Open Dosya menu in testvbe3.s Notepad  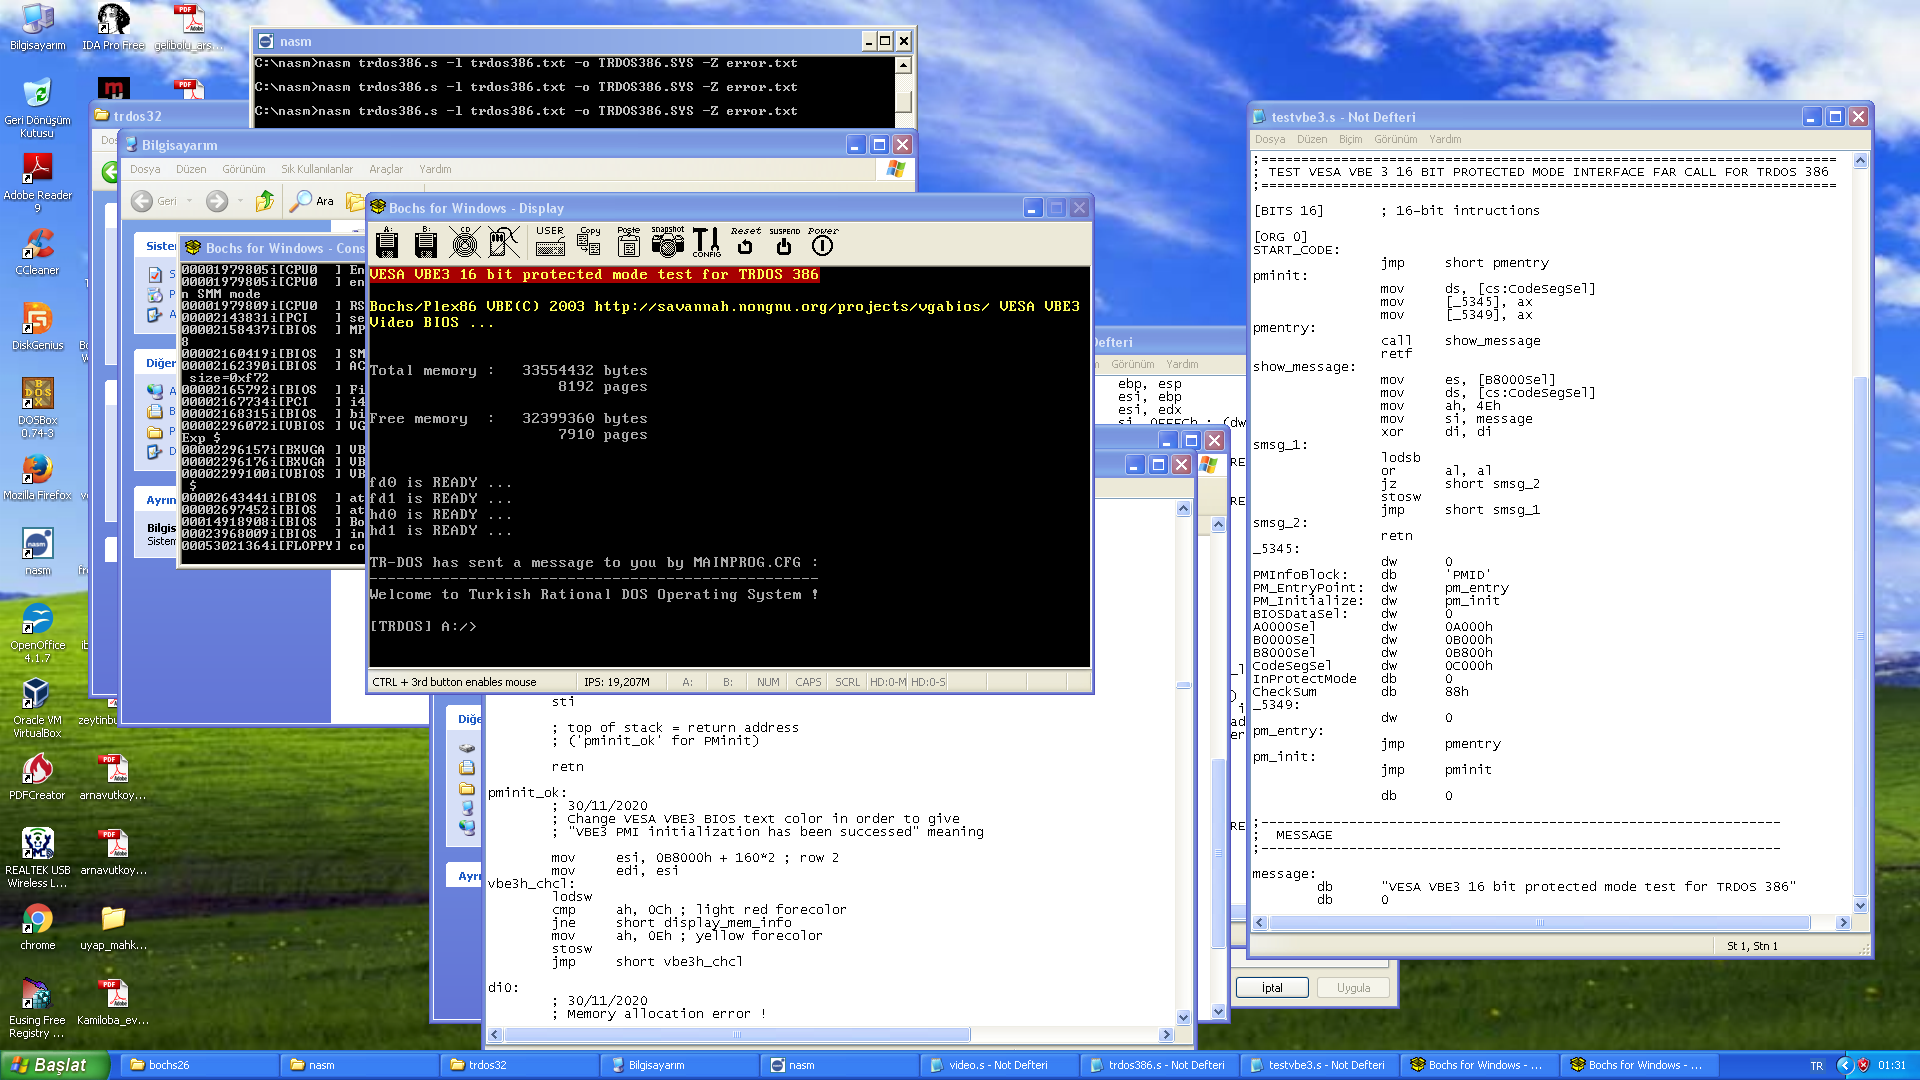[x=1270, y=140]
